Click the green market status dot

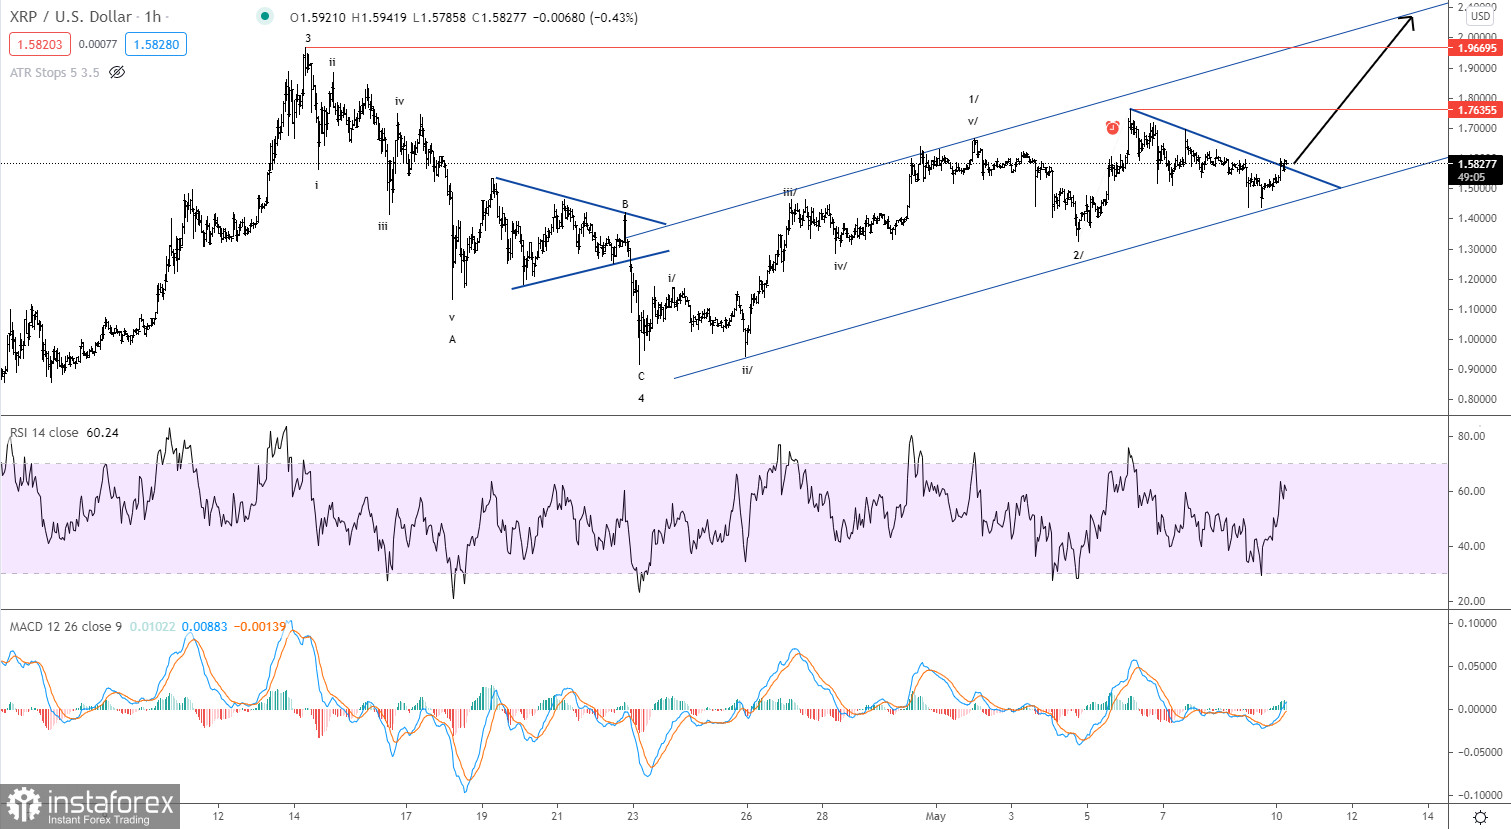(264, 16)
